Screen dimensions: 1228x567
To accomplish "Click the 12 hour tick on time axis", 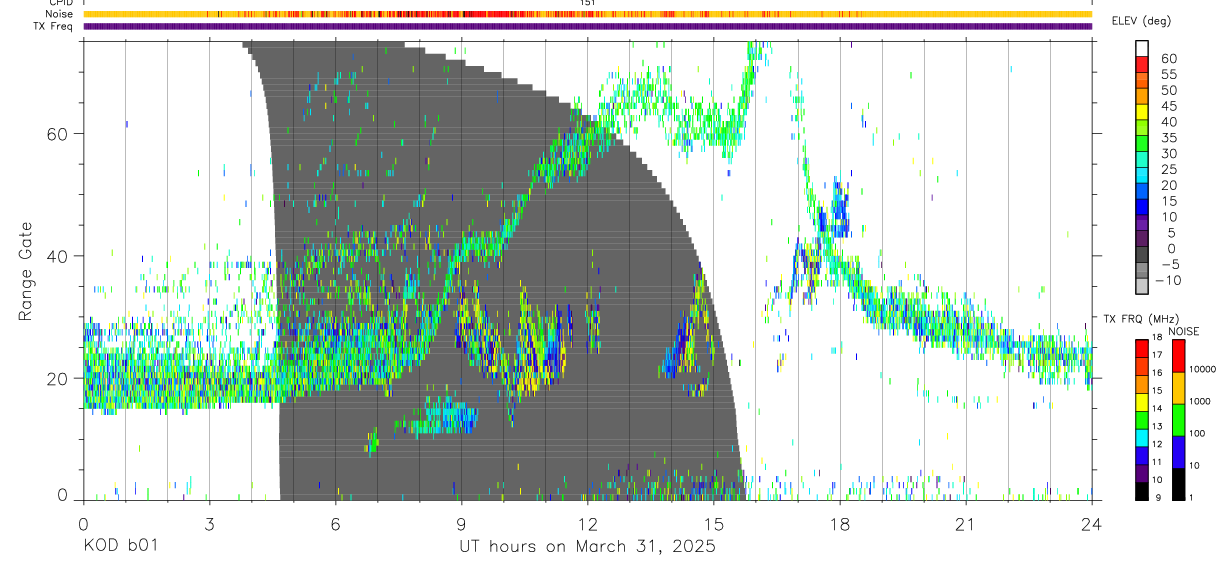I will (588, 523).
